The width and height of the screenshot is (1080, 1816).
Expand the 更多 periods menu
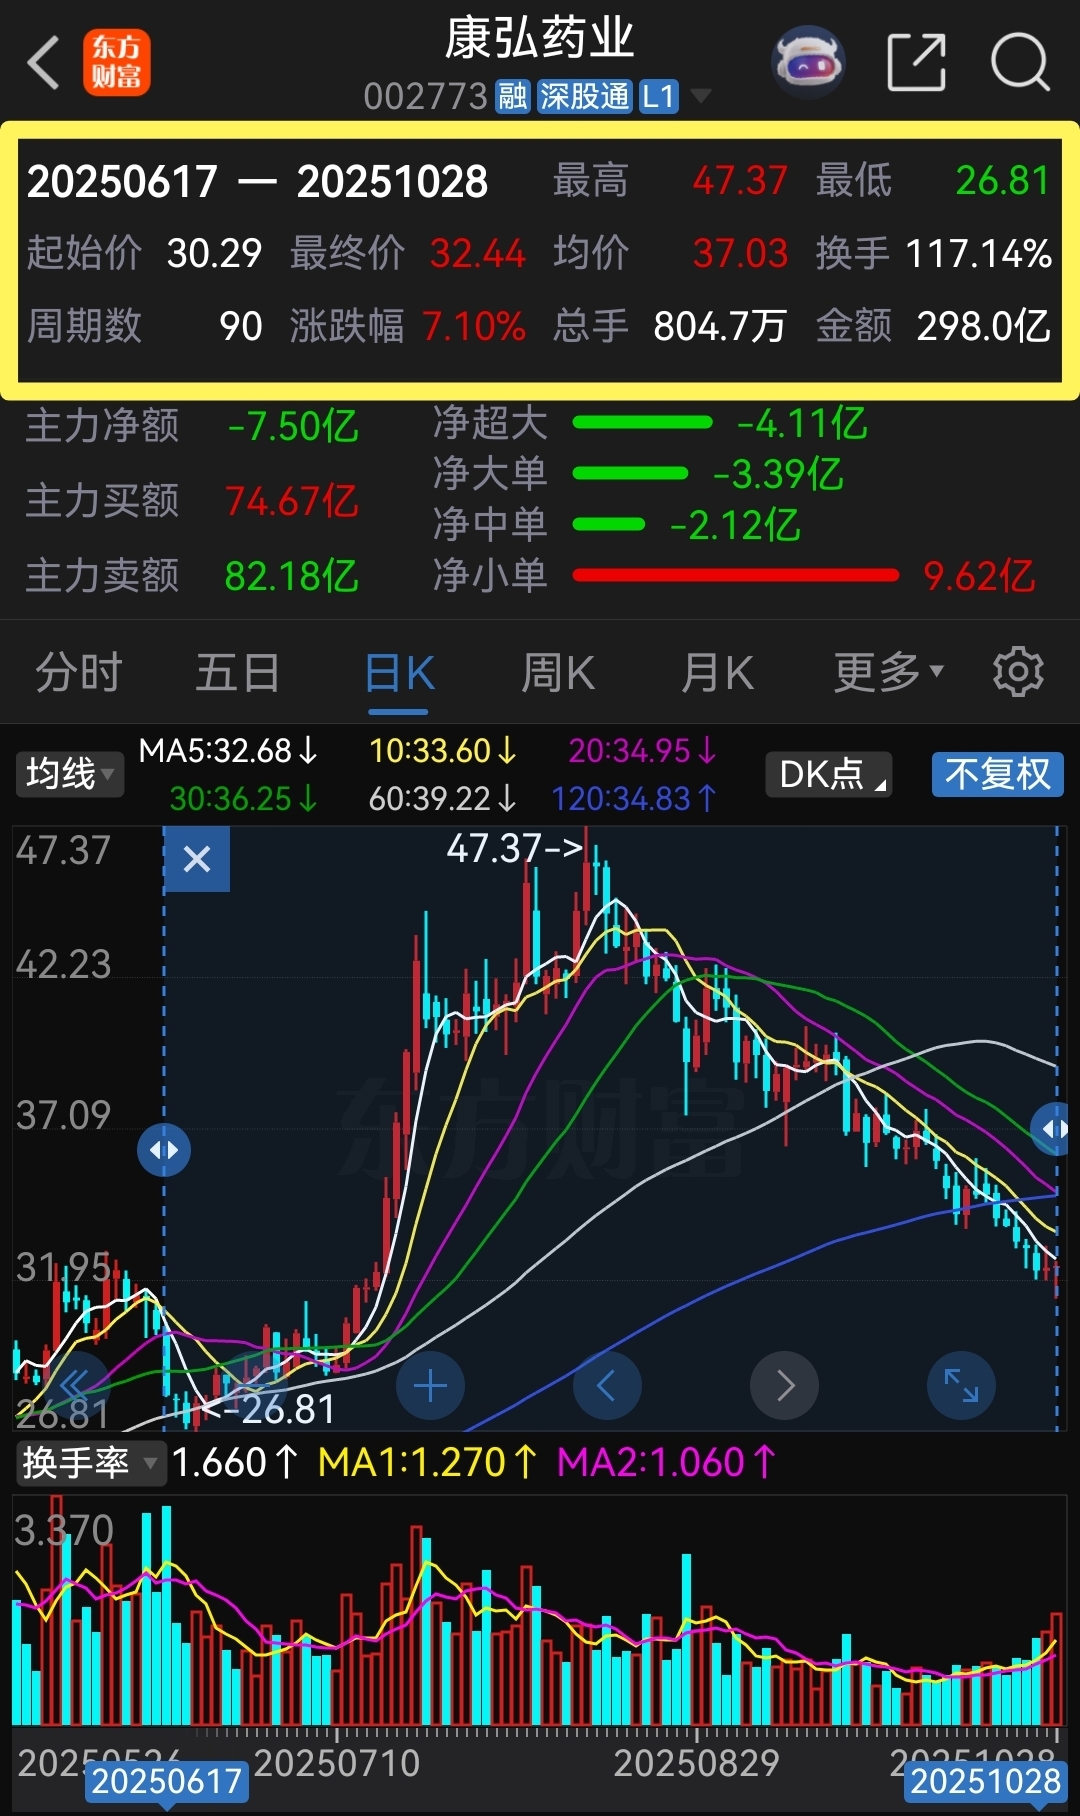(889, 672)
